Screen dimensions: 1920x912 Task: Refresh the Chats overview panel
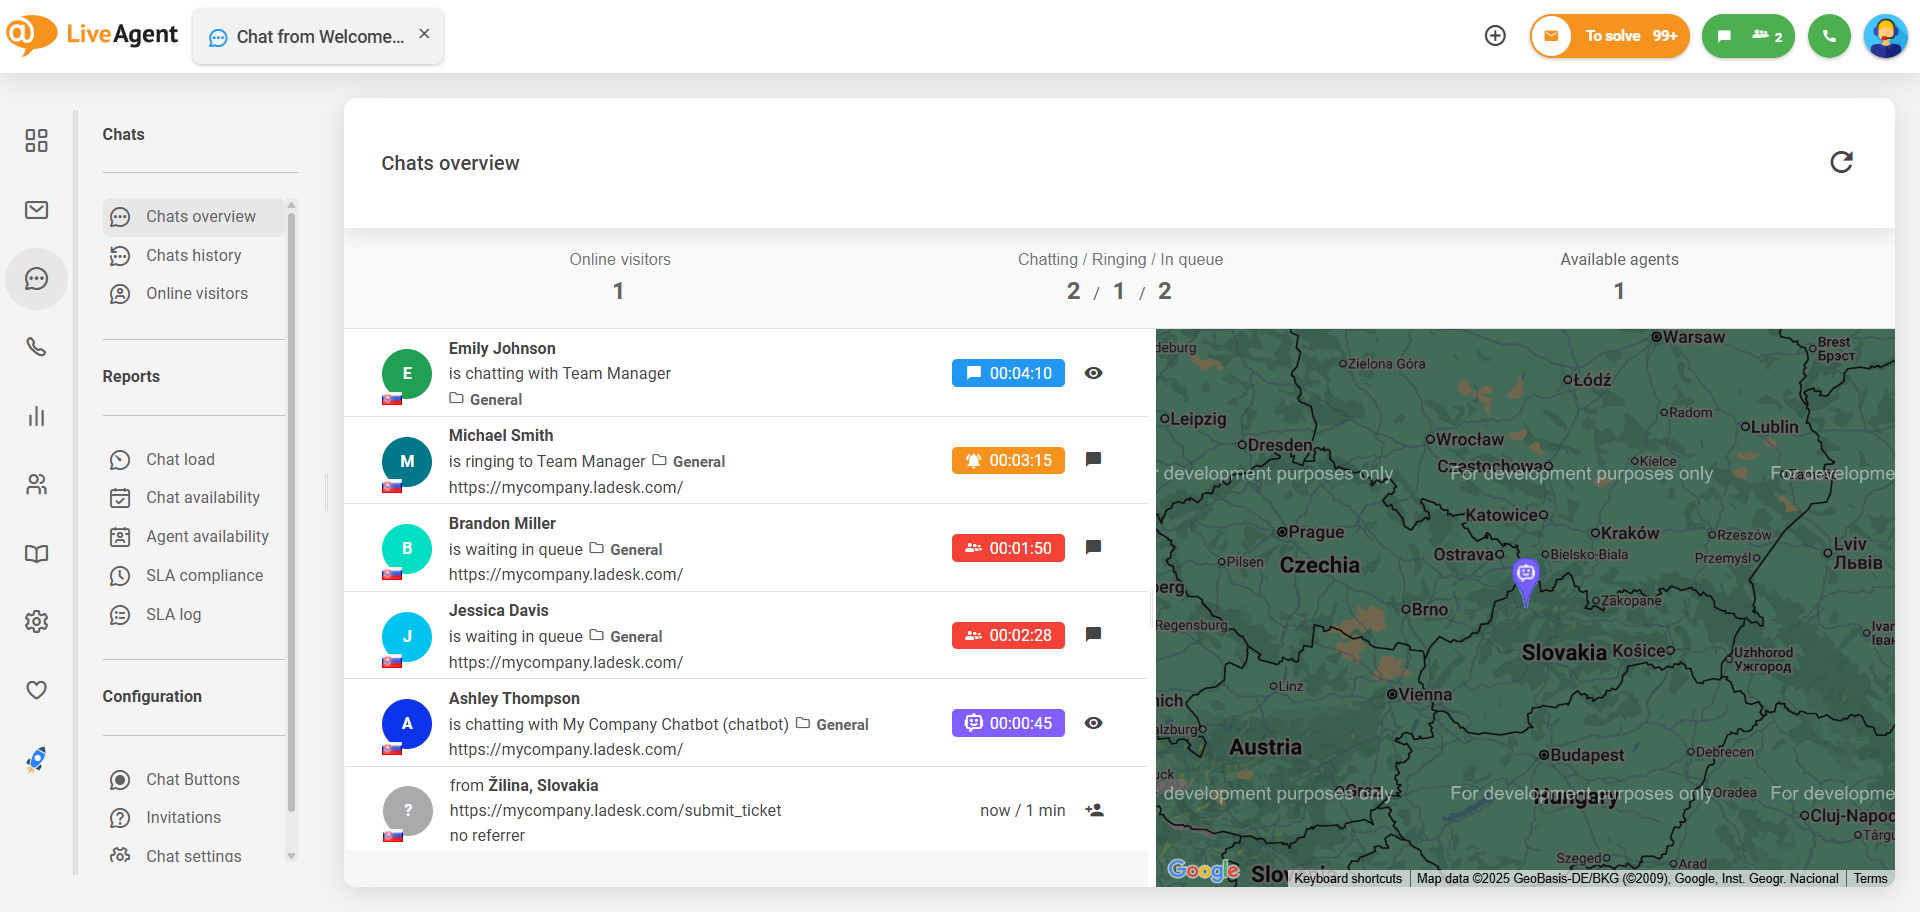(x=1841, y=162)
